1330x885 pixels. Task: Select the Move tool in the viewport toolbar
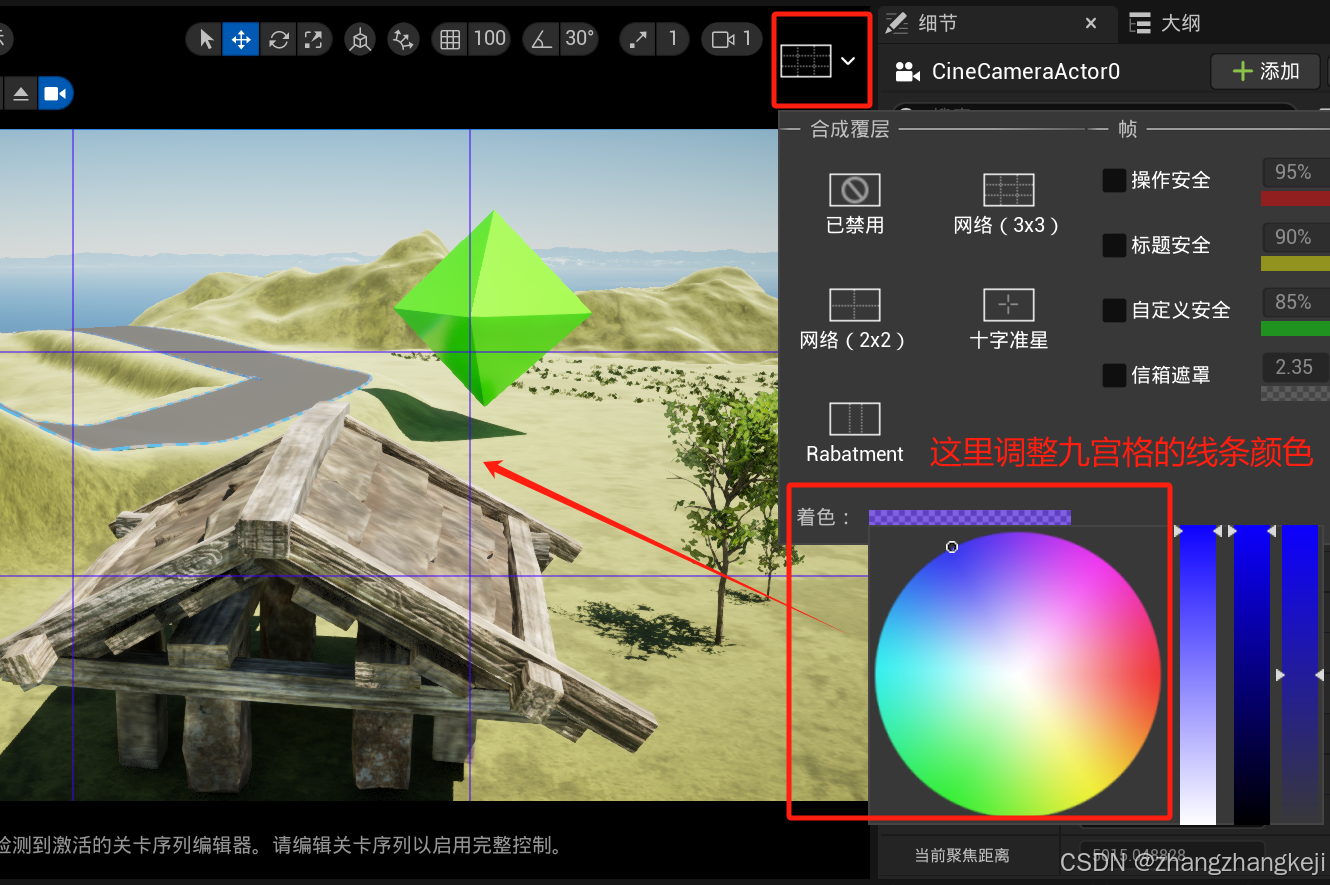pyautogui.click(x=240, y=39)
